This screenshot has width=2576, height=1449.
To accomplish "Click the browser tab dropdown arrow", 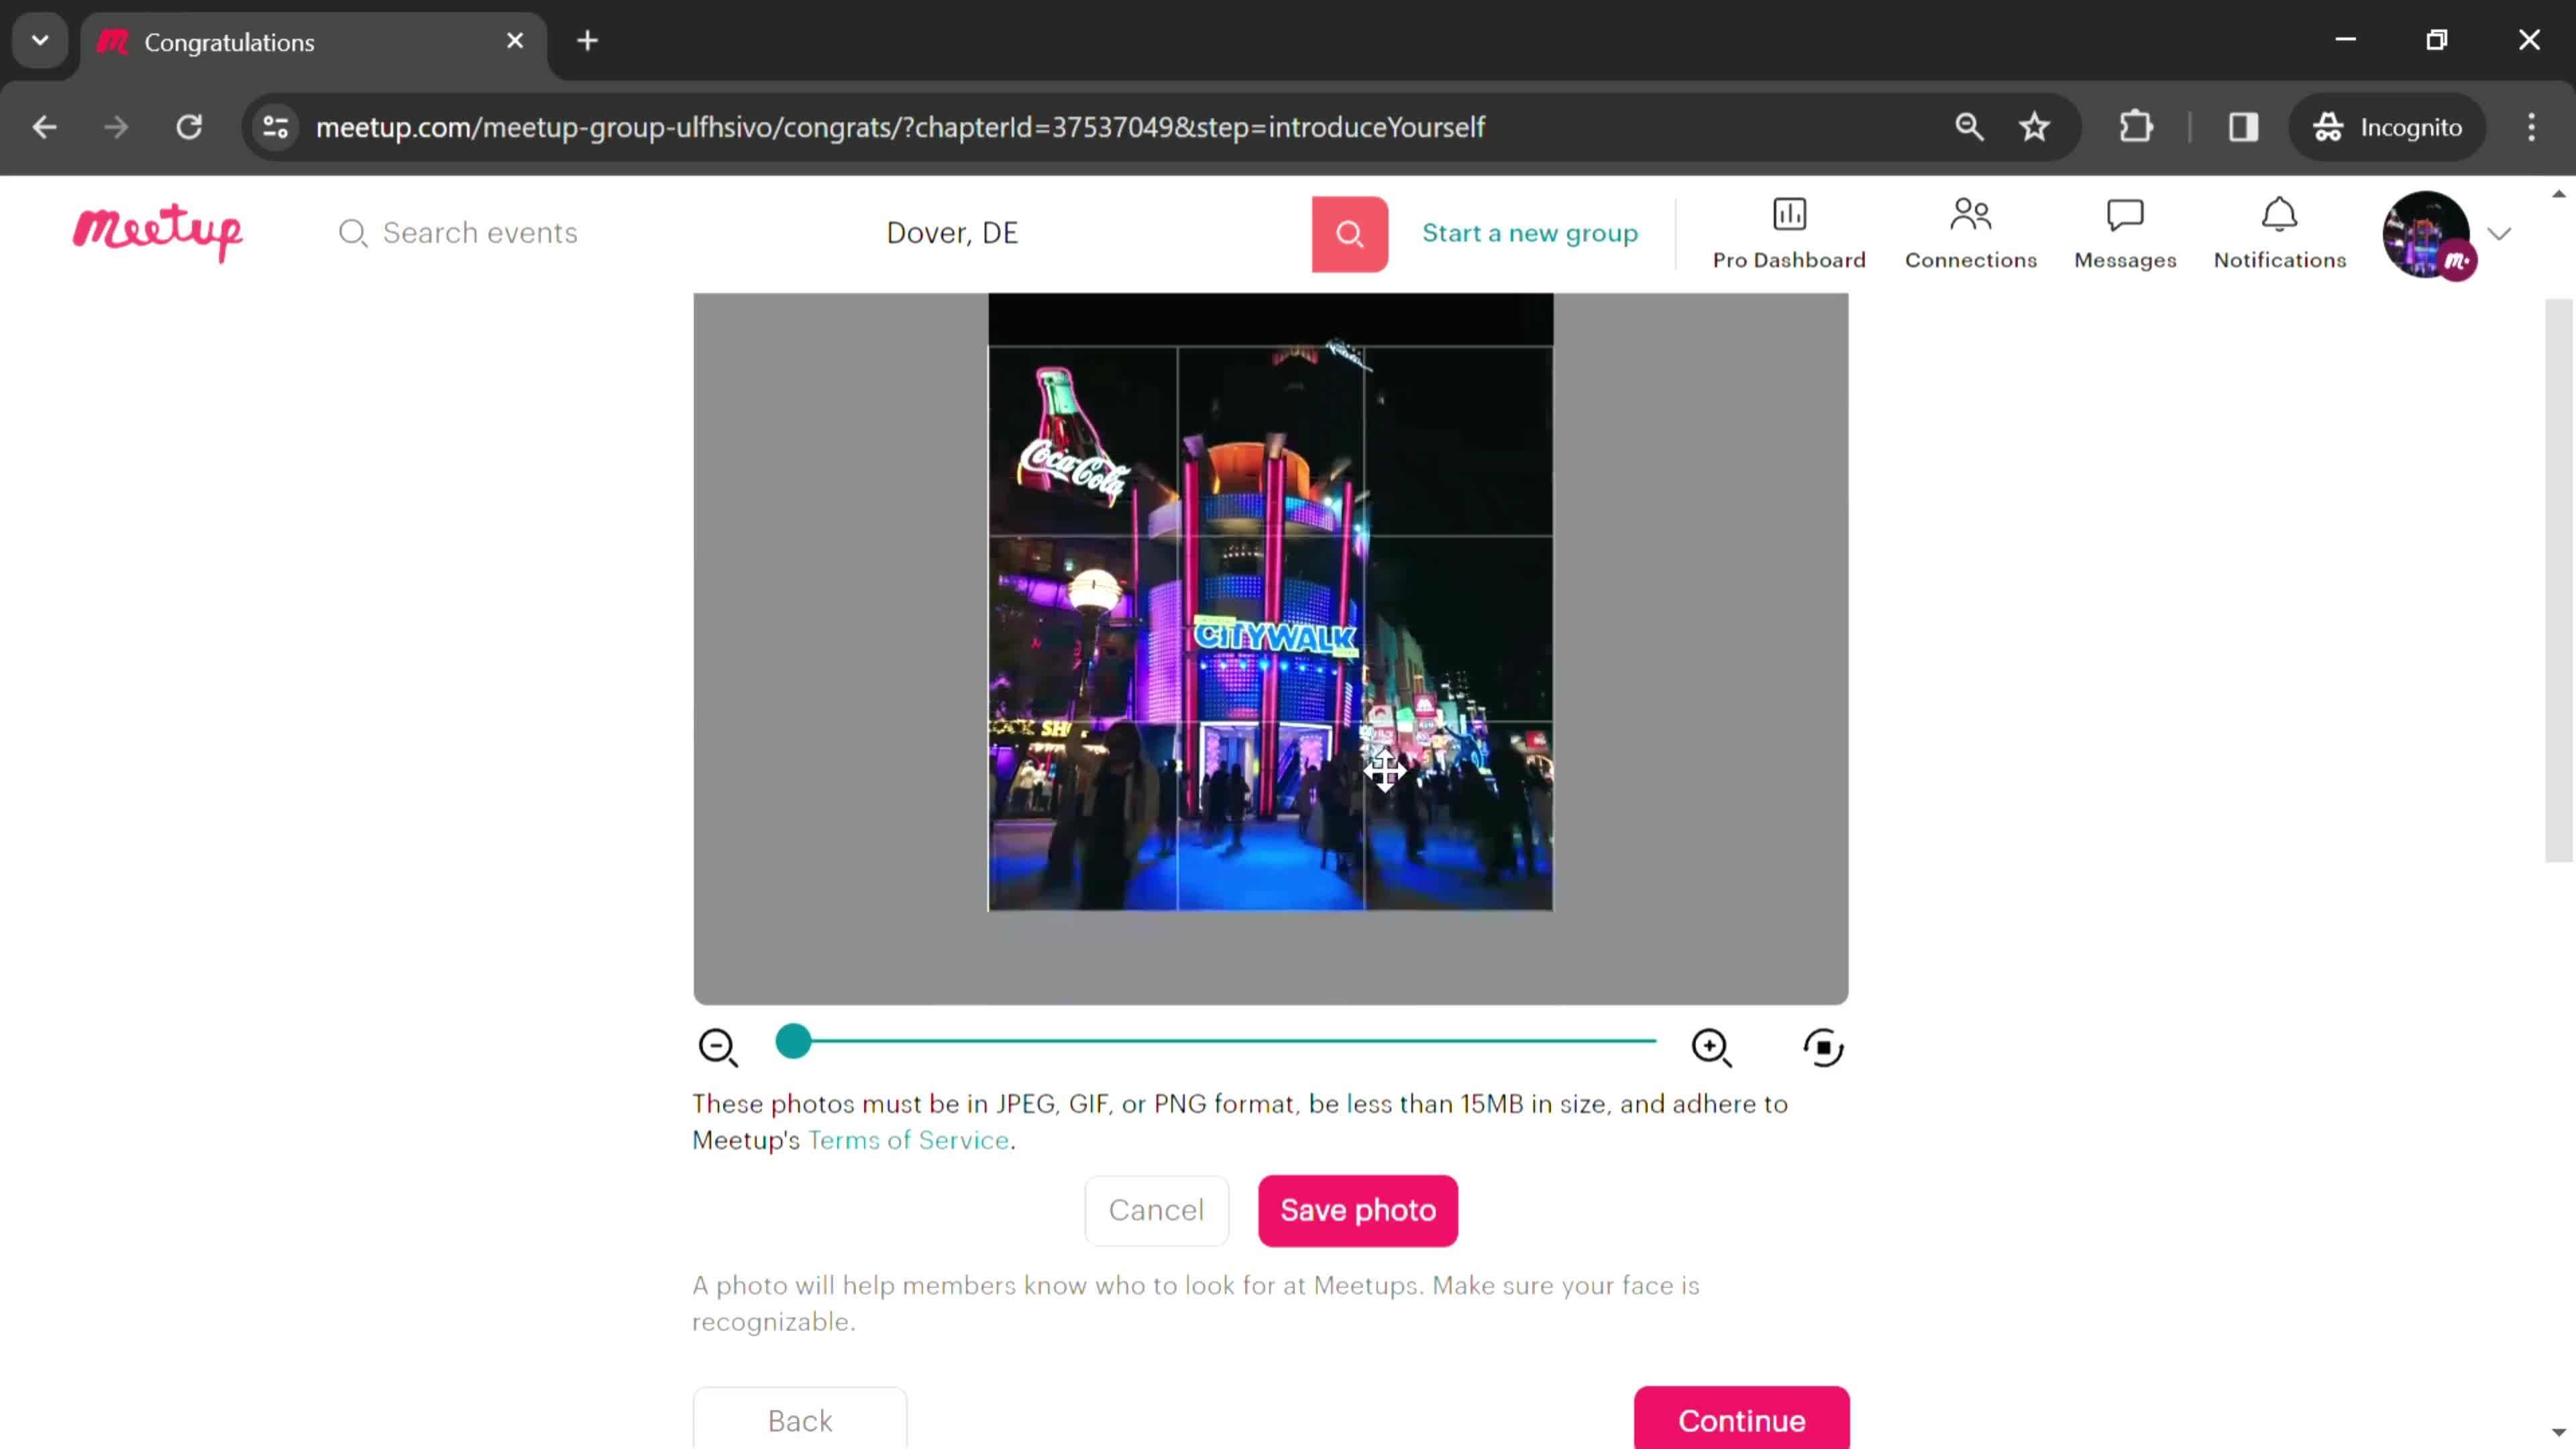I will tap(39, 41).
